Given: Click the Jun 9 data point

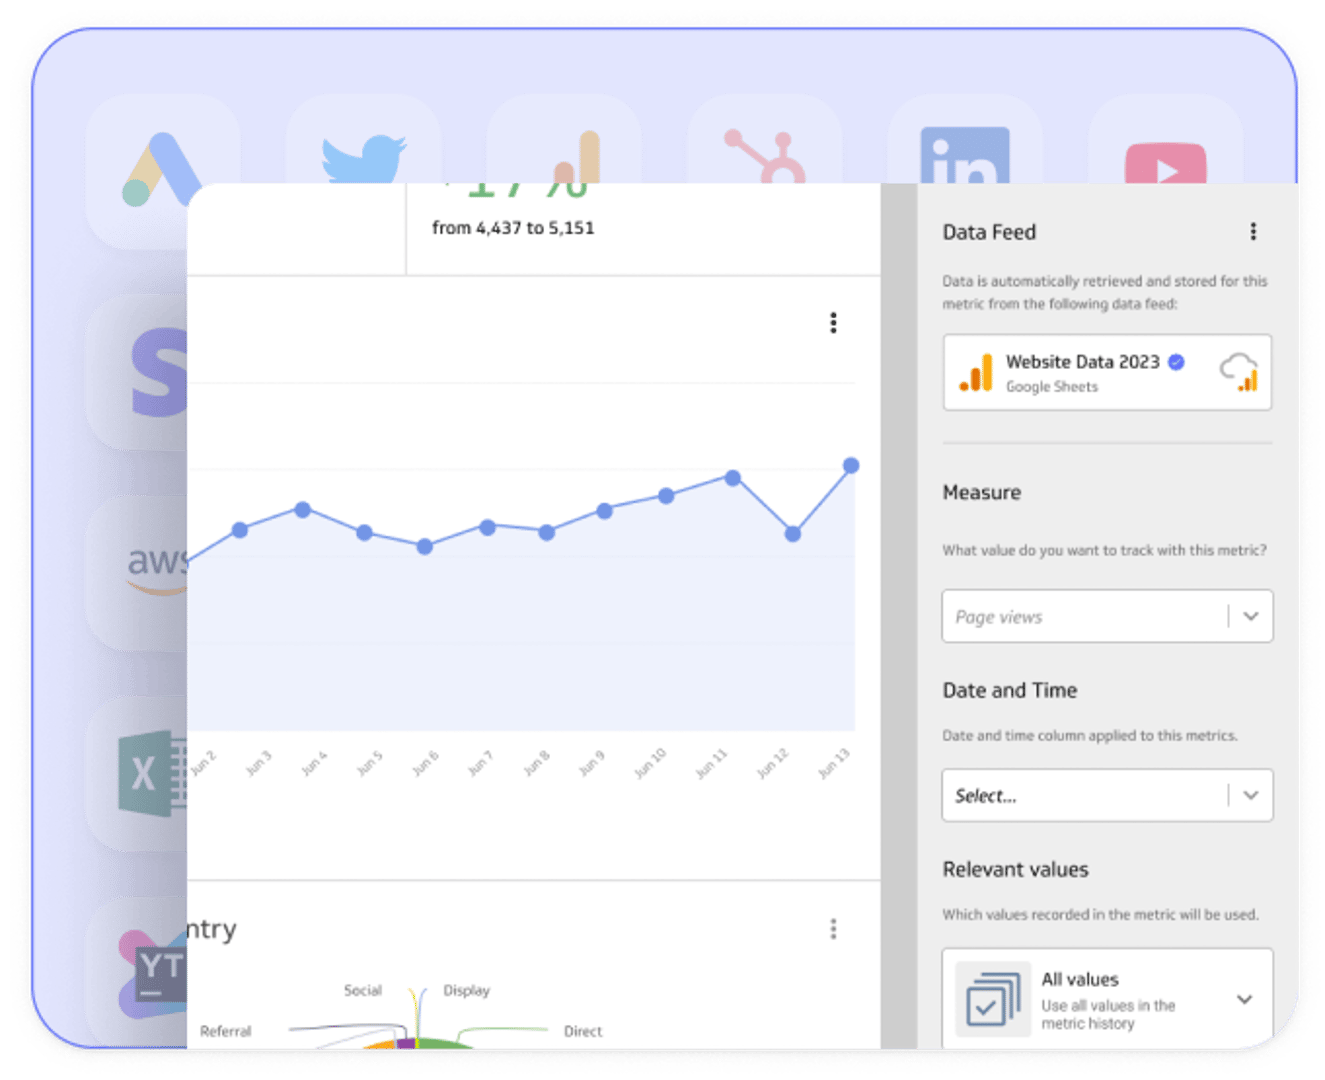Looking at the screenshot, I should tap(605, 511).
